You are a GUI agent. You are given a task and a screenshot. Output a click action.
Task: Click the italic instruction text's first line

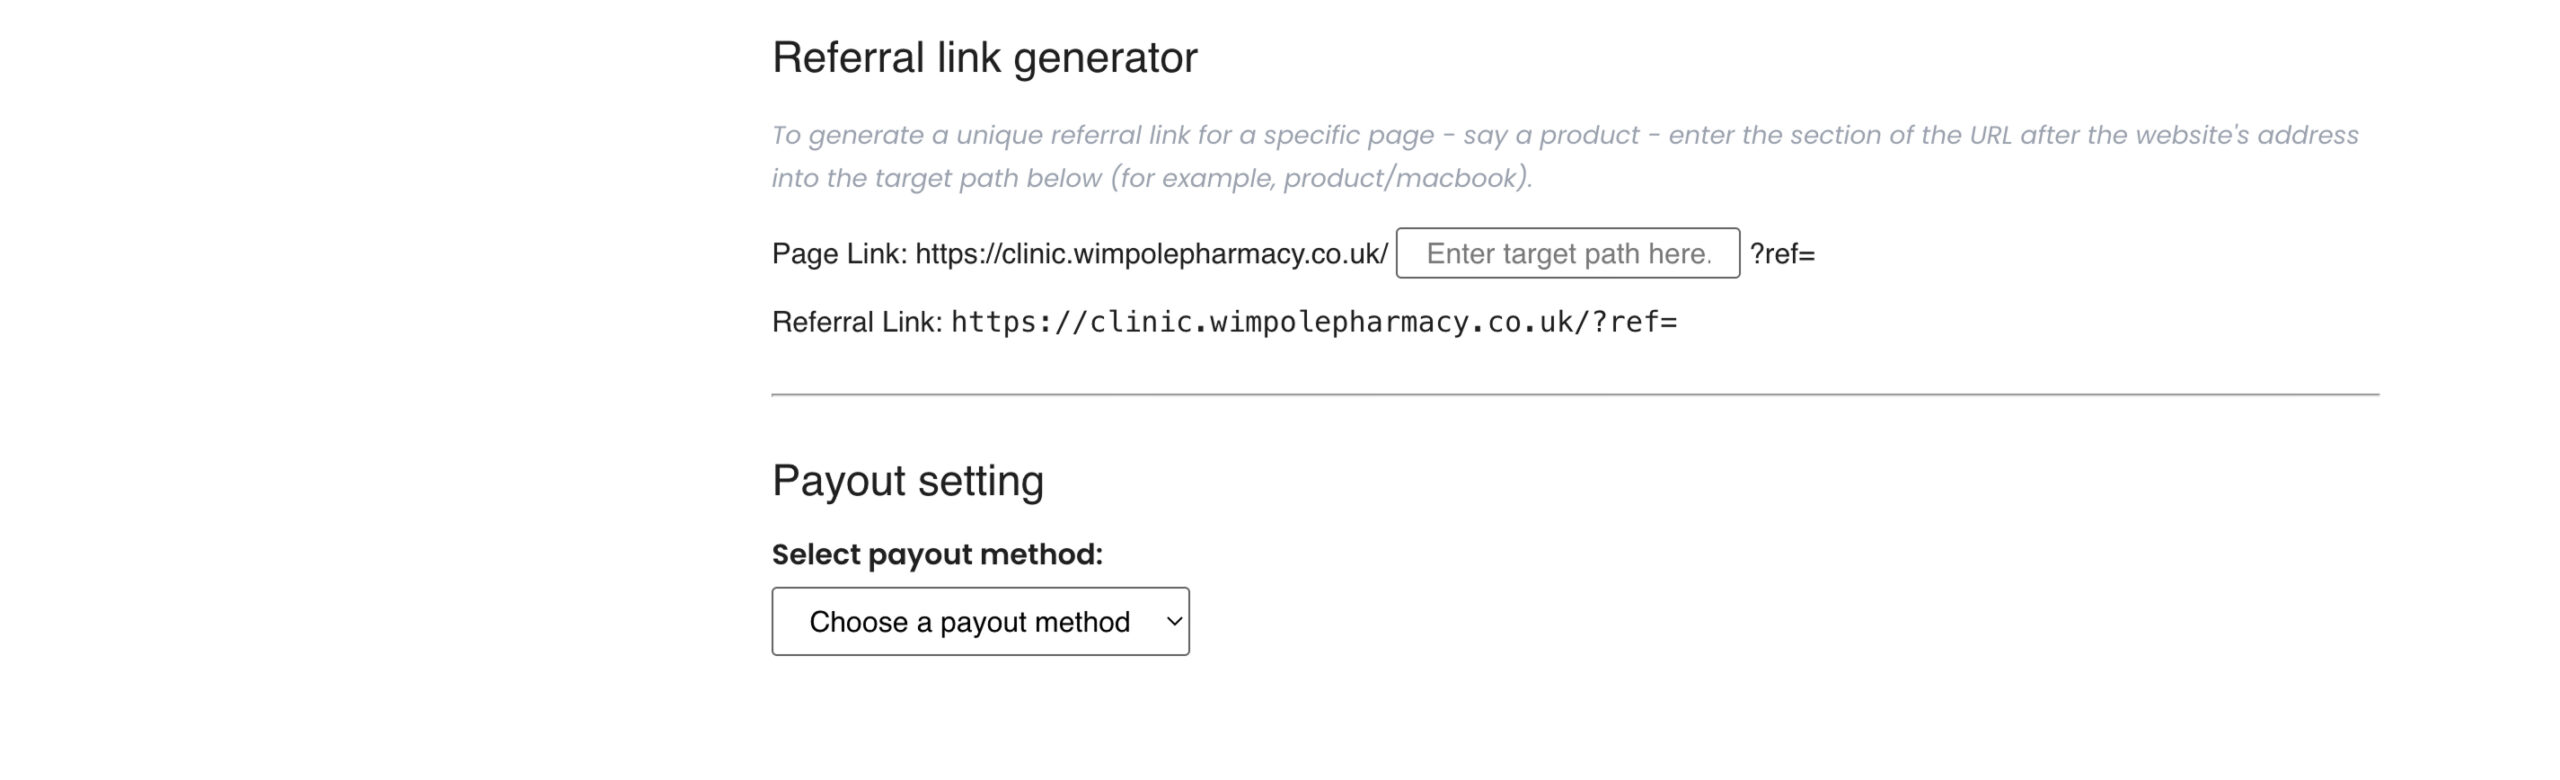(1564, 135)
